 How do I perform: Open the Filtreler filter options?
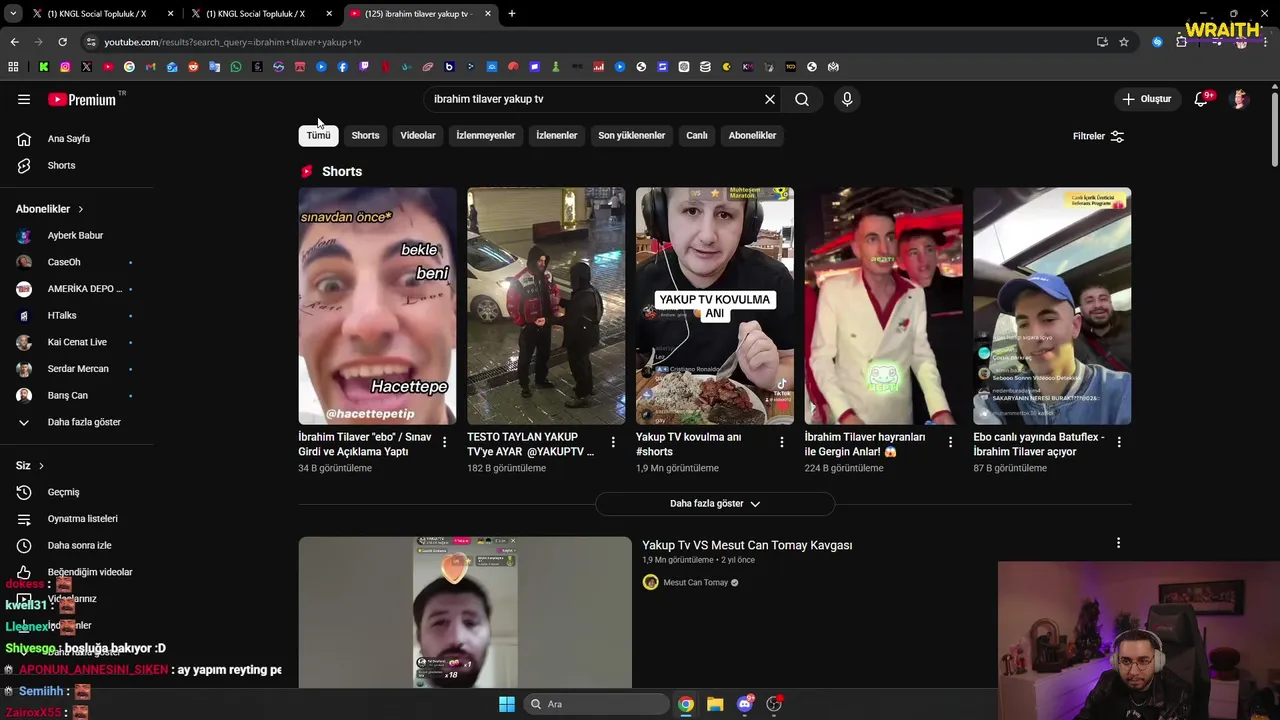[x=1098, y=136]
